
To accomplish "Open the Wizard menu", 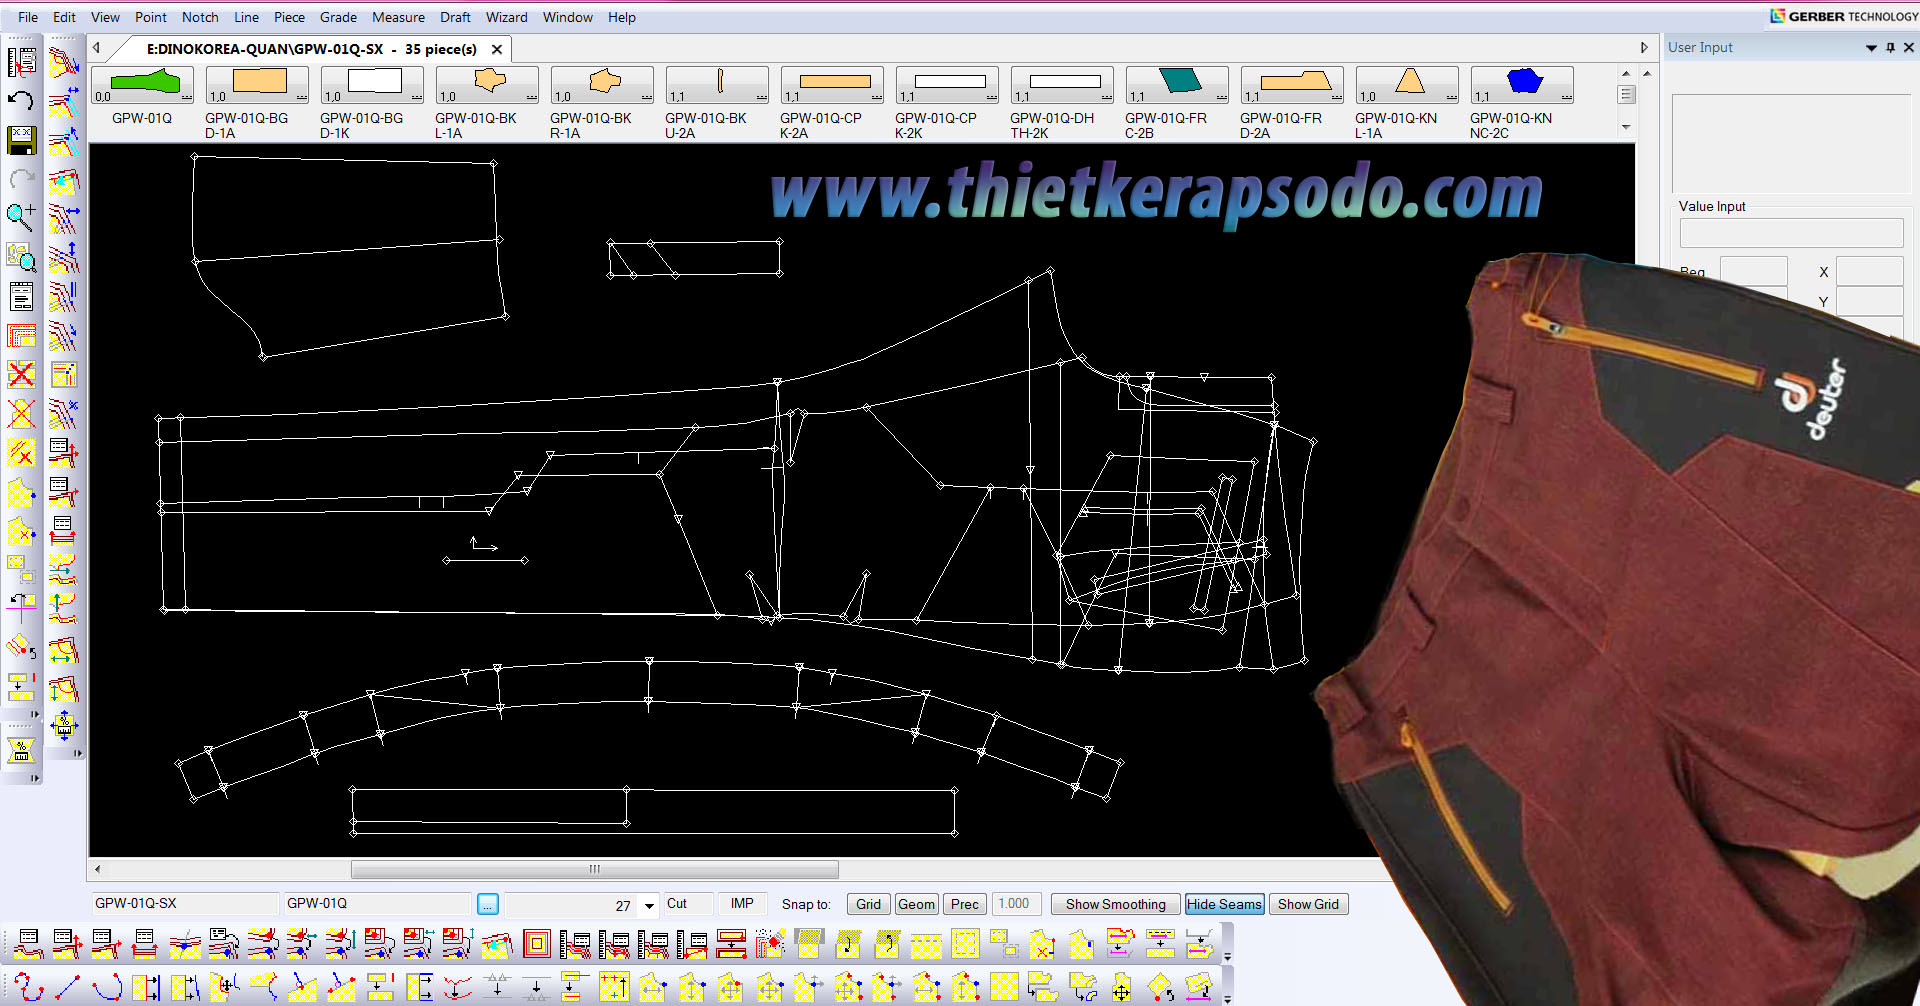I will pos(507,17).
